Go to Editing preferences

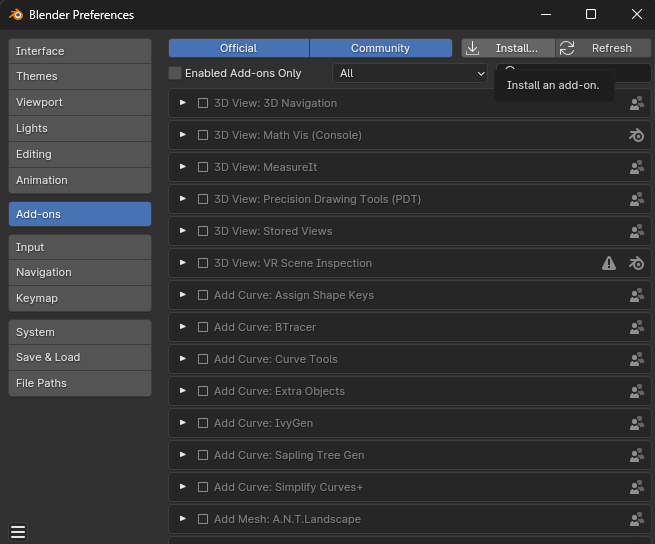coord(80,155)
